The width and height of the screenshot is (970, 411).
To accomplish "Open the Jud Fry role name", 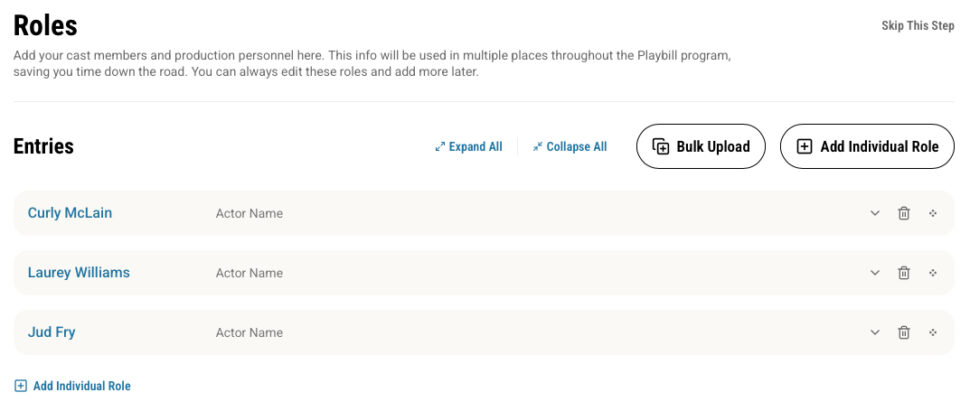I will [51, 332].
